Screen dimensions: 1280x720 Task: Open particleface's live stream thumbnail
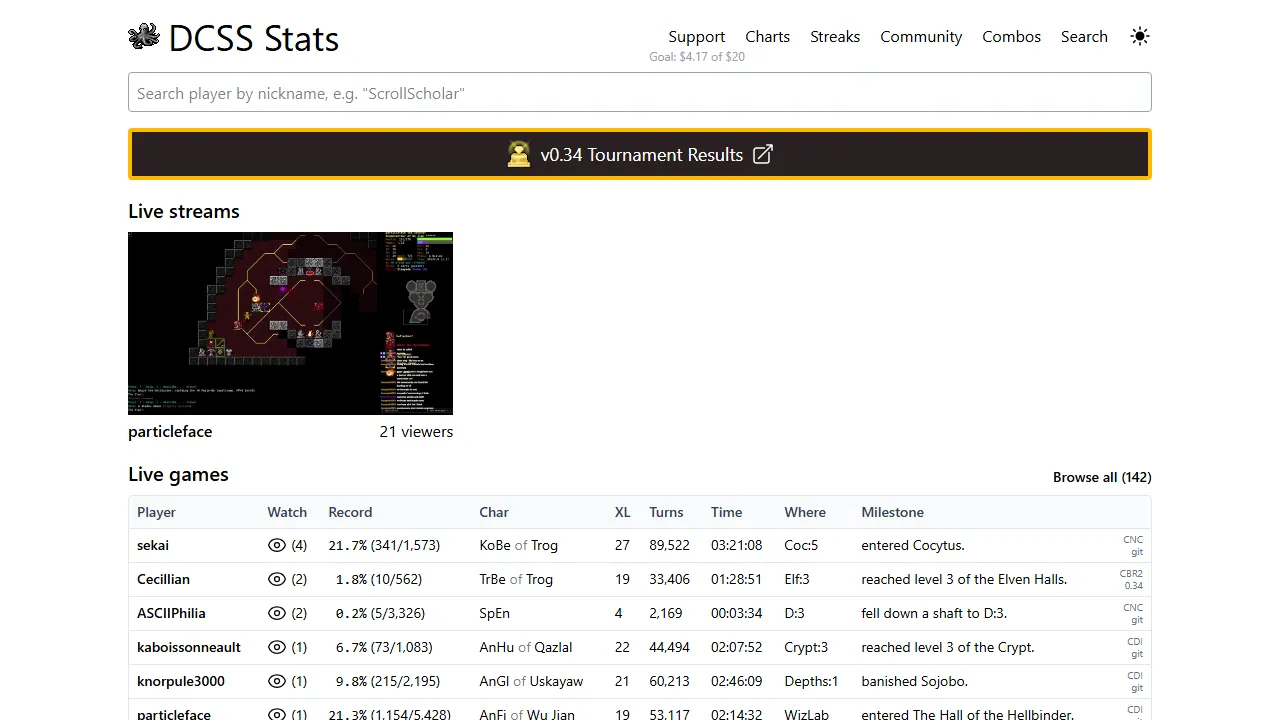[x=290, y=323]
